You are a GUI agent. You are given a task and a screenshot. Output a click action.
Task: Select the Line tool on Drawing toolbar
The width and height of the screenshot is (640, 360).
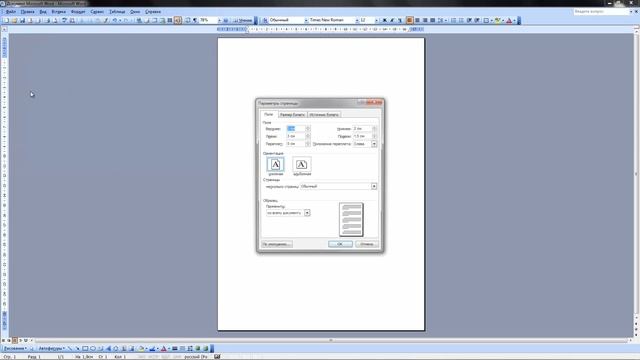[x=69, y=349]
